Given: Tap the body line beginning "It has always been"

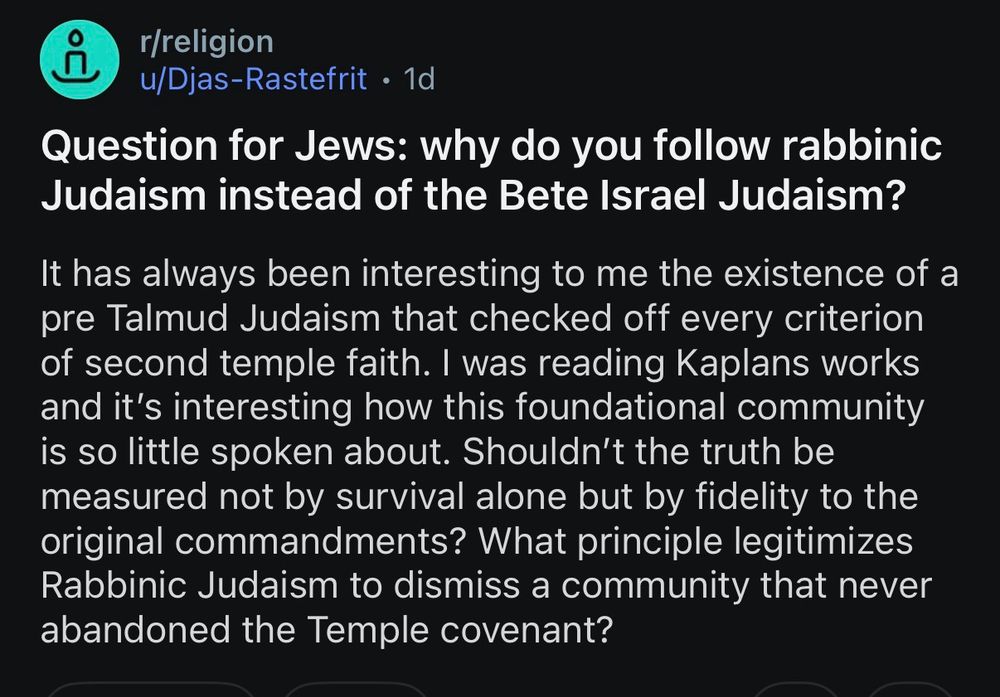Looking at the screenshot, I should (x=498, y=274).
